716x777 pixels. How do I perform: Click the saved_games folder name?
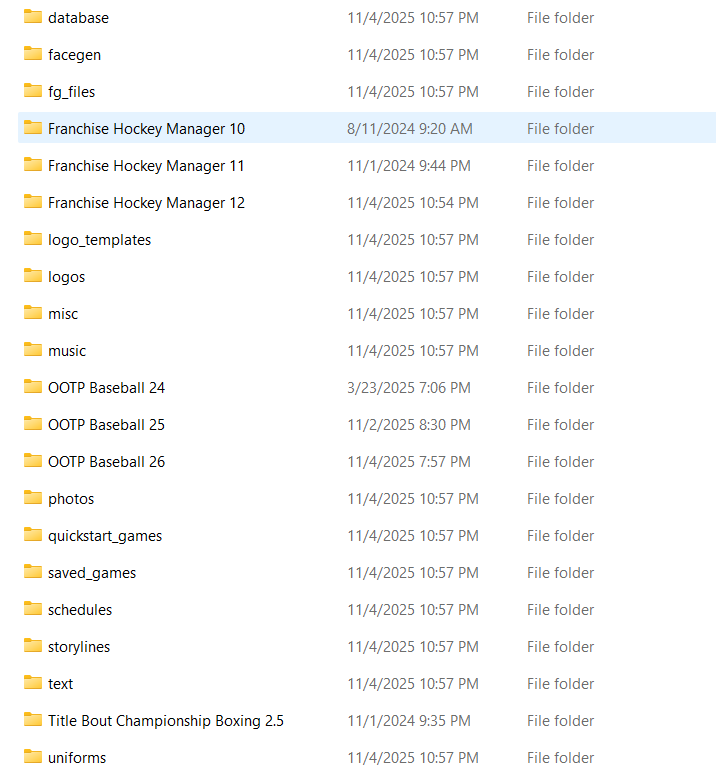pos(92,572)
